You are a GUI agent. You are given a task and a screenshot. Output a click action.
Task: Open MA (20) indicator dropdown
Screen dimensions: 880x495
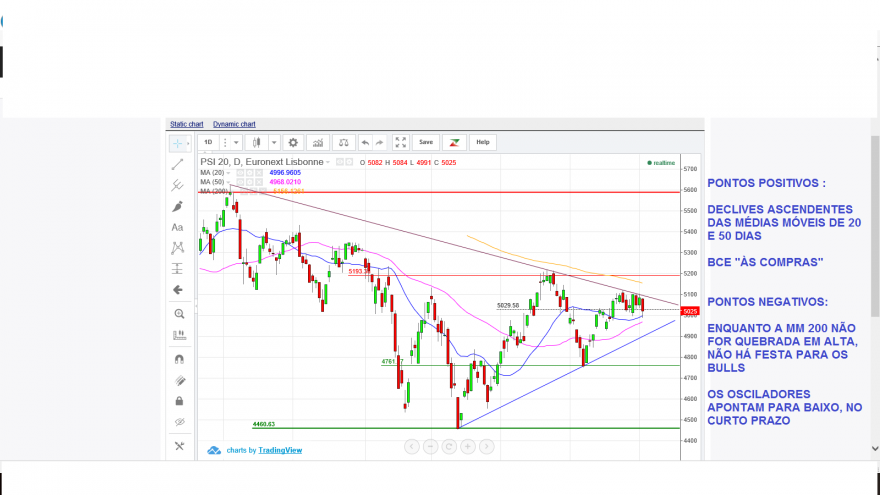tap(228, 173)
